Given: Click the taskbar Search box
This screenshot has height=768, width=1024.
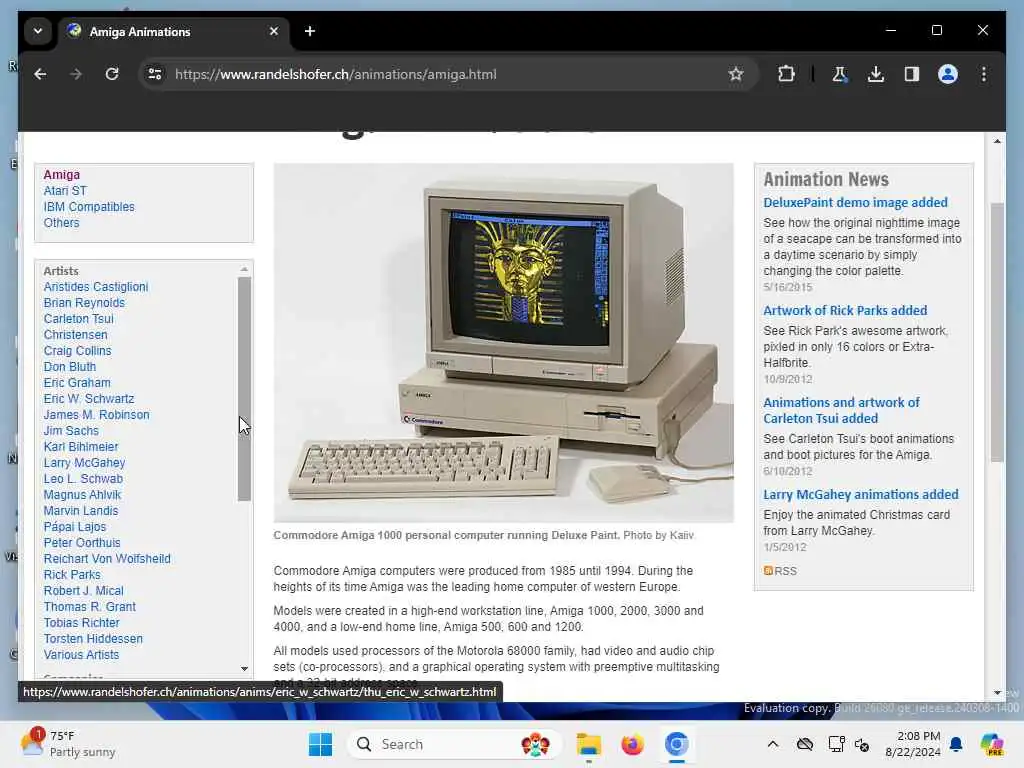Looking at the screenshot, I should (x=454, y=744).
